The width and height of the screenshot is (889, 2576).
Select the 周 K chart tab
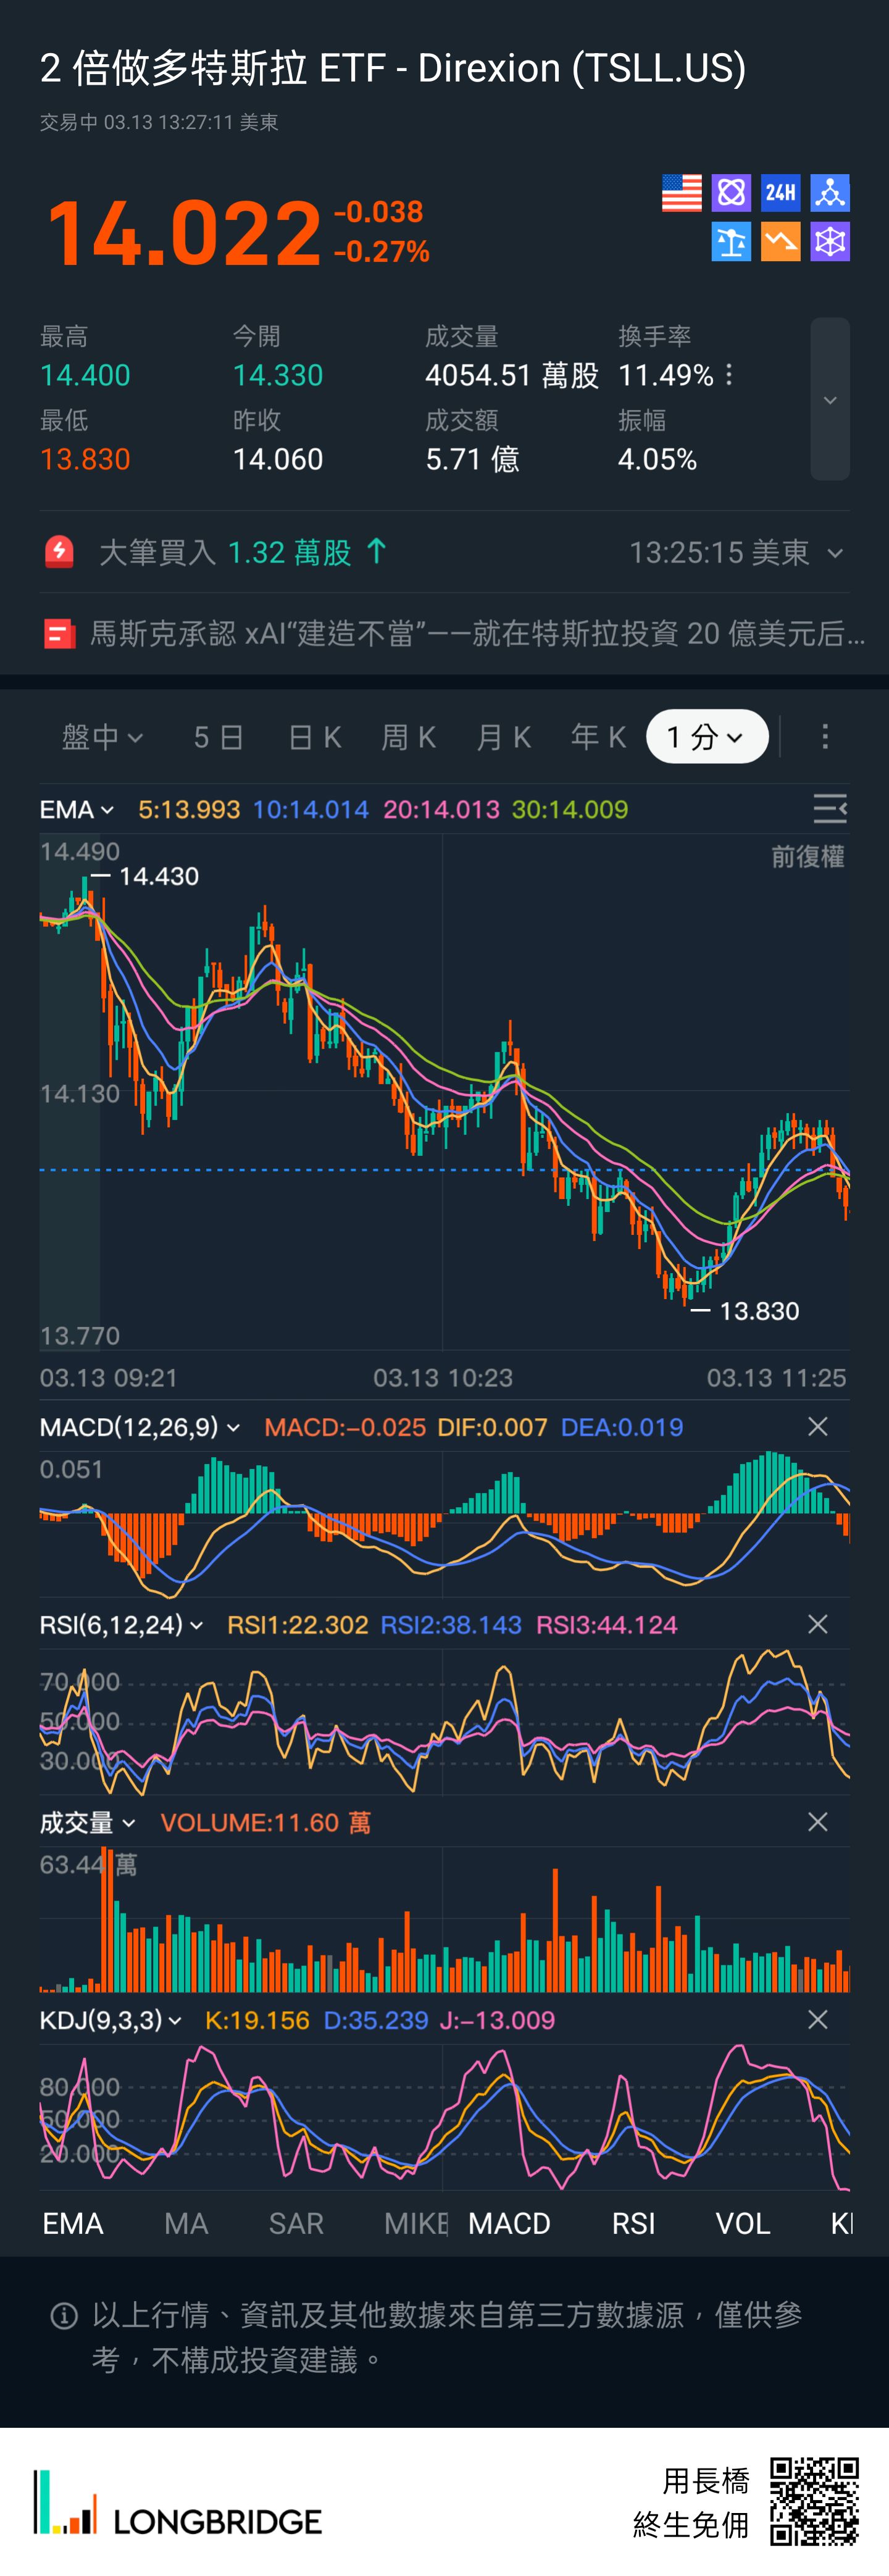pyautogui.click(x=408, y=738)
